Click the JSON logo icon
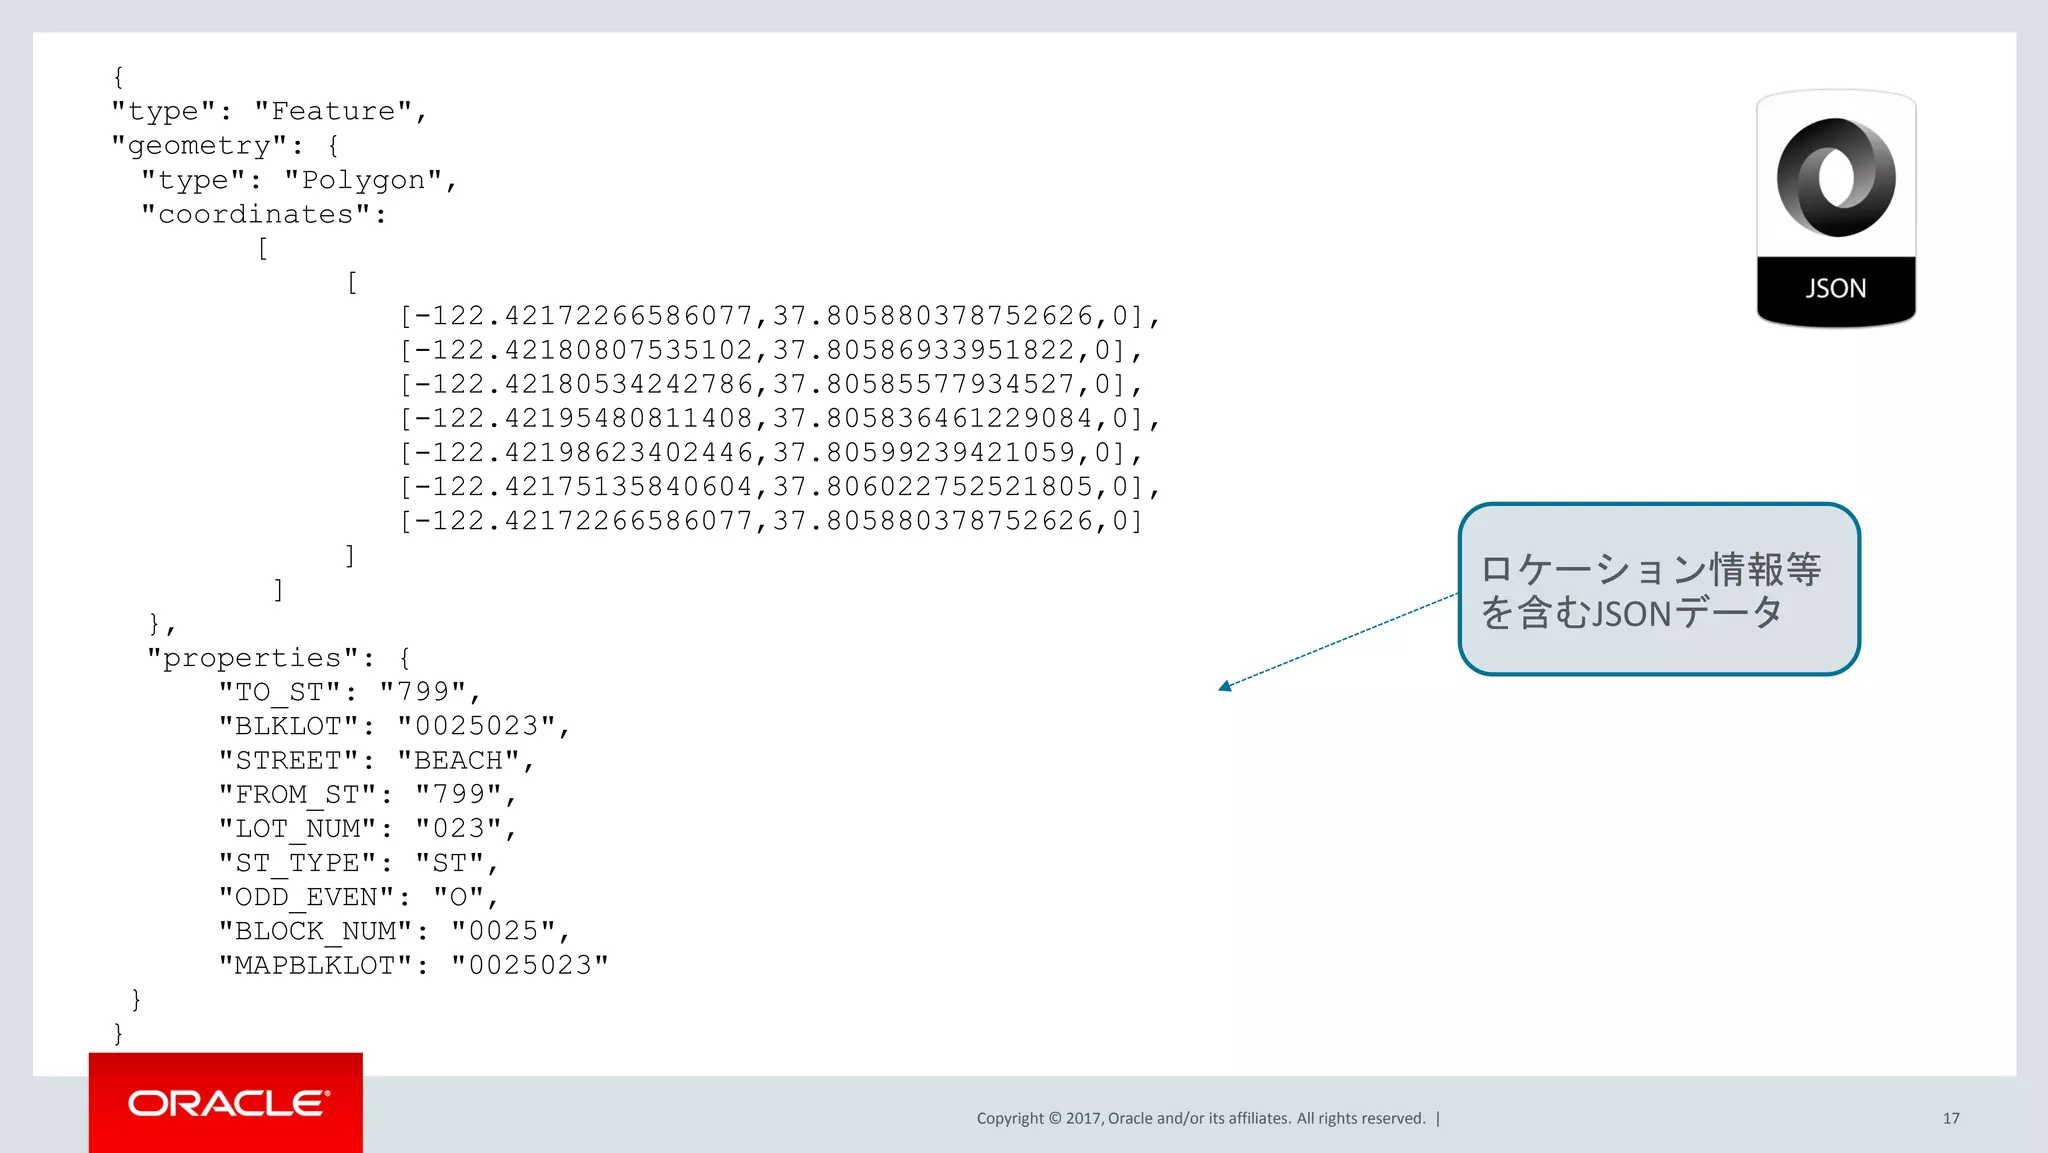This screenshot has width=2048, height=1153. click(x=1835, y=178)
